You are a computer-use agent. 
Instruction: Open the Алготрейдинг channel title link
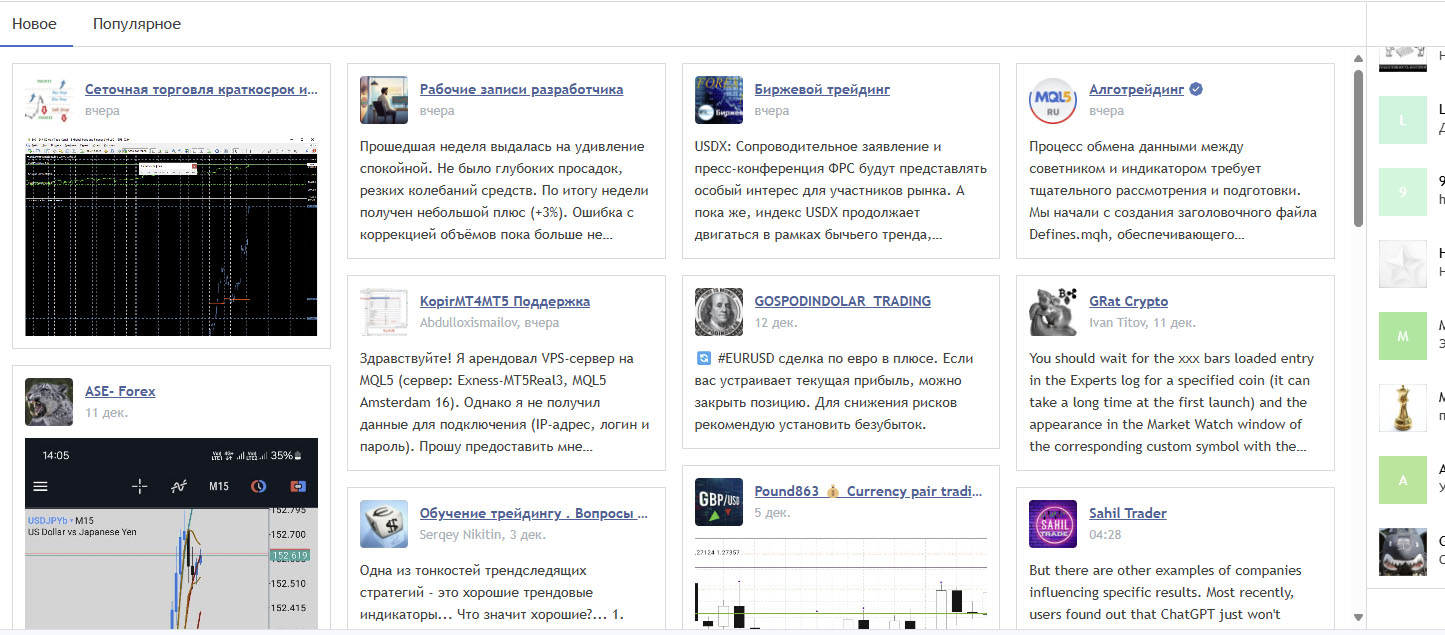pyautogui.click(x=1136, y=89)
